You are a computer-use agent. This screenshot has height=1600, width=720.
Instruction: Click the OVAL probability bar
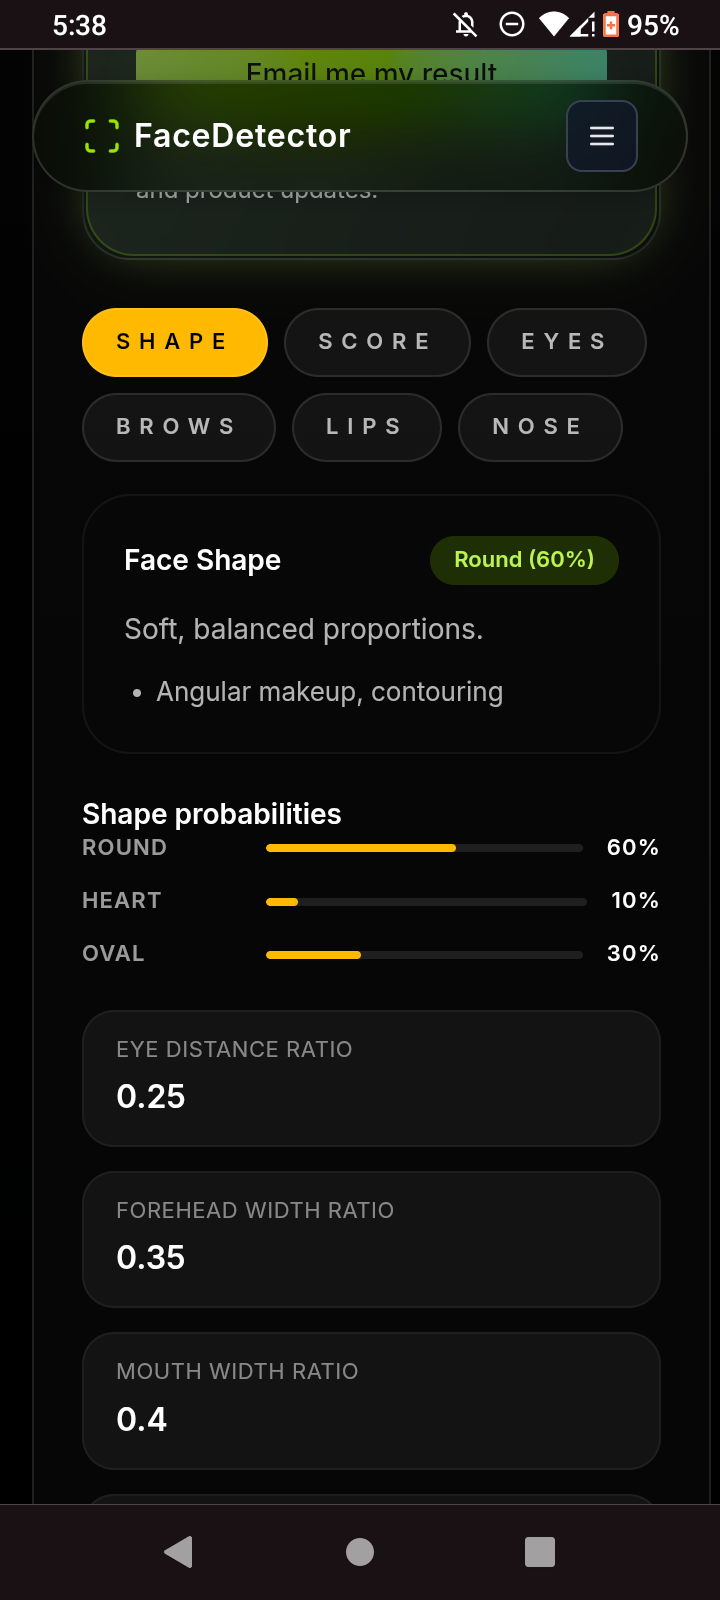(x=424, y=955)
